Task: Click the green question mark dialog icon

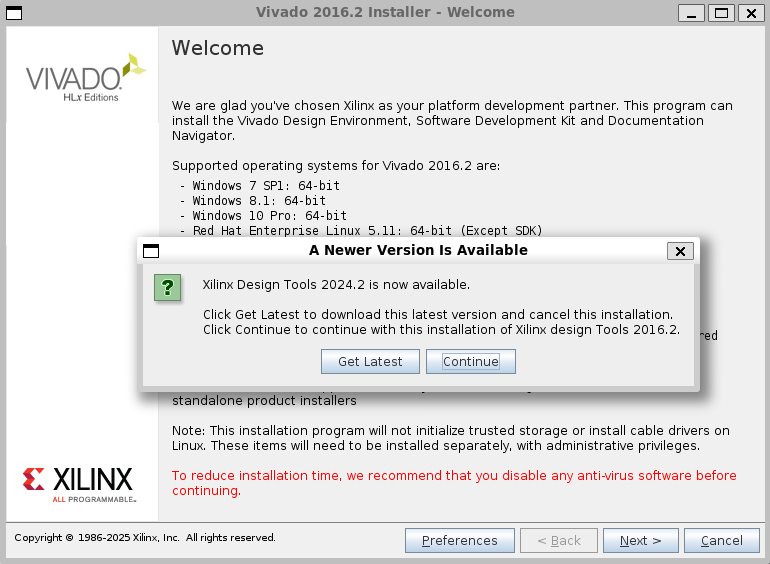Action: (x=168, y=288)
